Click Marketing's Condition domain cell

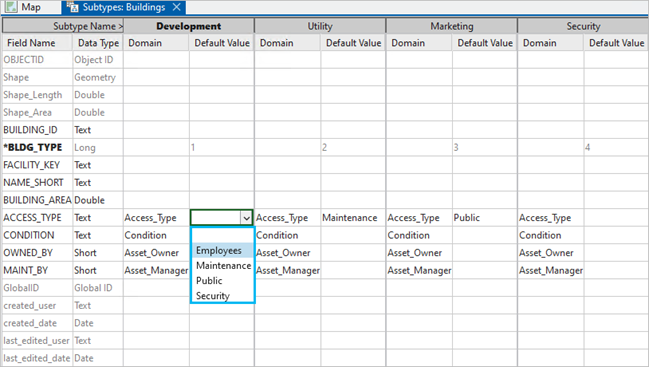tap(419, 235)
